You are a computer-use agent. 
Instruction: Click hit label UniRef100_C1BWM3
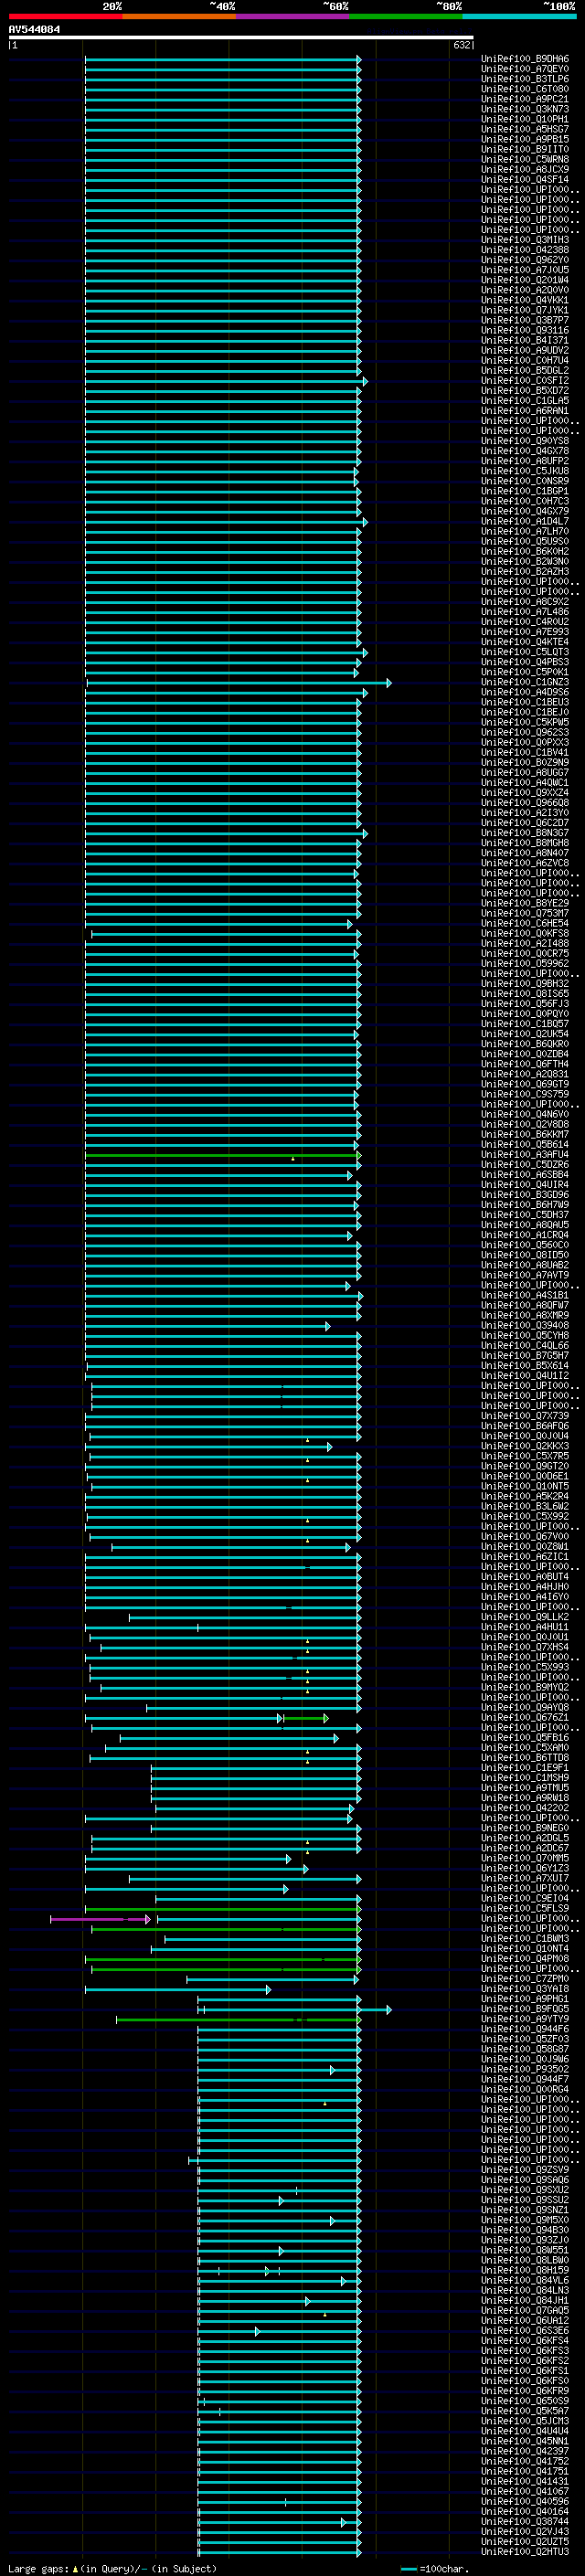525,1939
